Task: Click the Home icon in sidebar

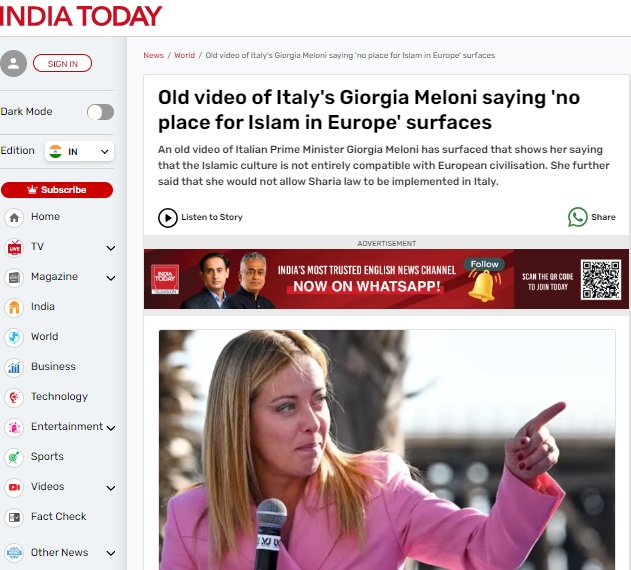Action: 14,217
